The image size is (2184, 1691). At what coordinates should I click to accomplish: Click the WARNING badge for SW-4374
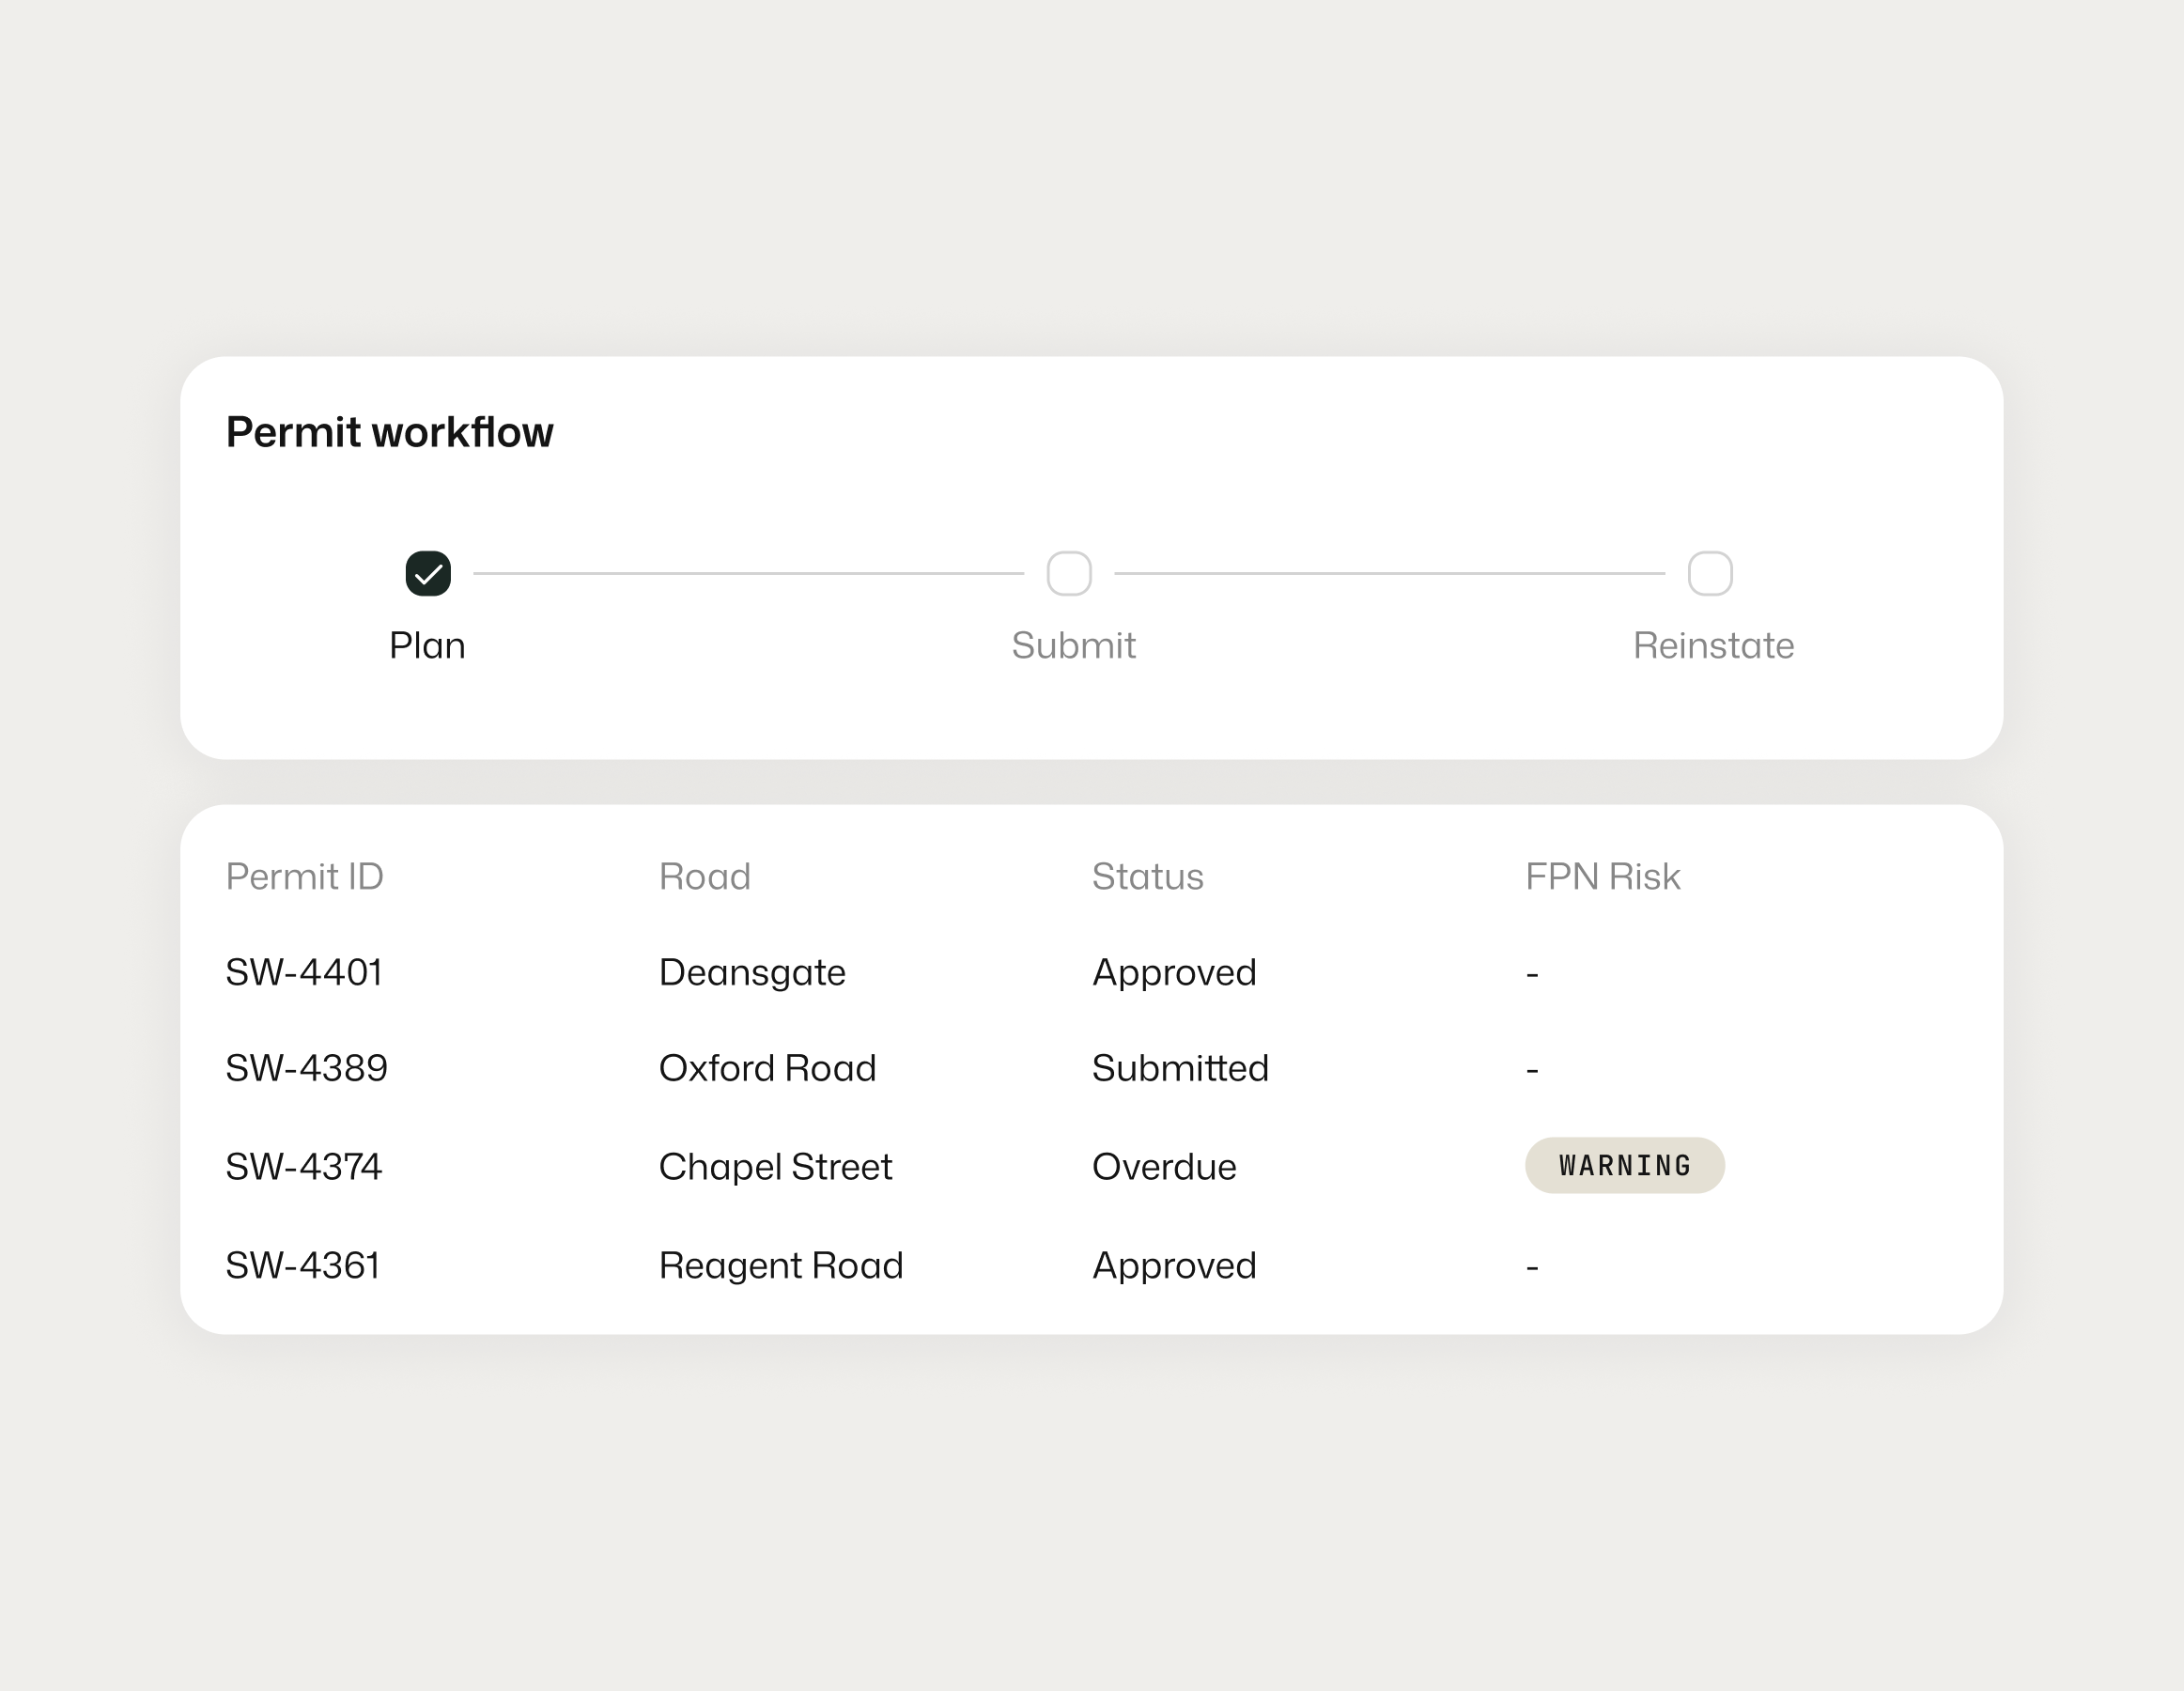tap(1624, 1165)
